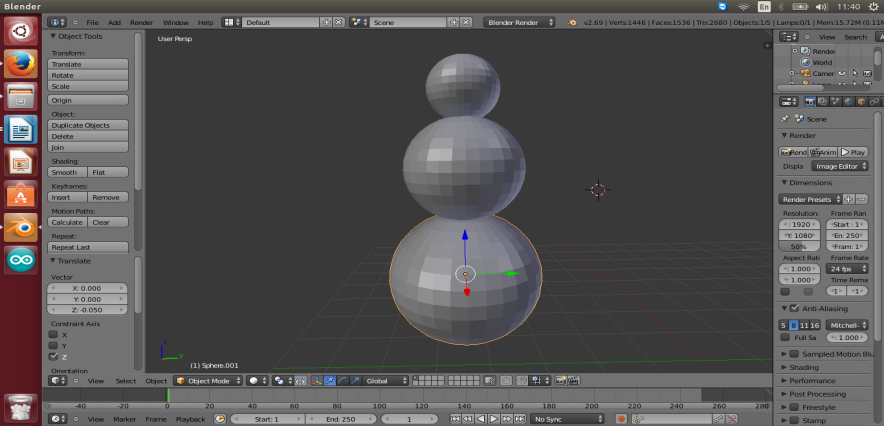
Task: Open the Help menu
Action: [206, 23]
